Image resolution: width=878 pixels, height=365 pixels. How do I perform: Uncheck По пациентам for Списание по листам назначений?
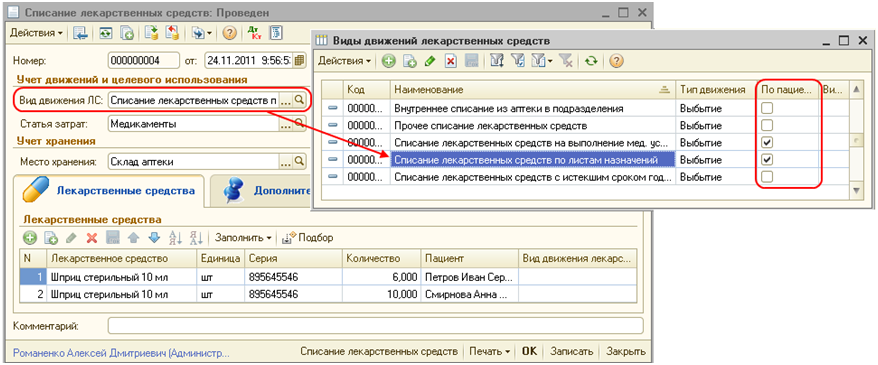tap(768, 160)
